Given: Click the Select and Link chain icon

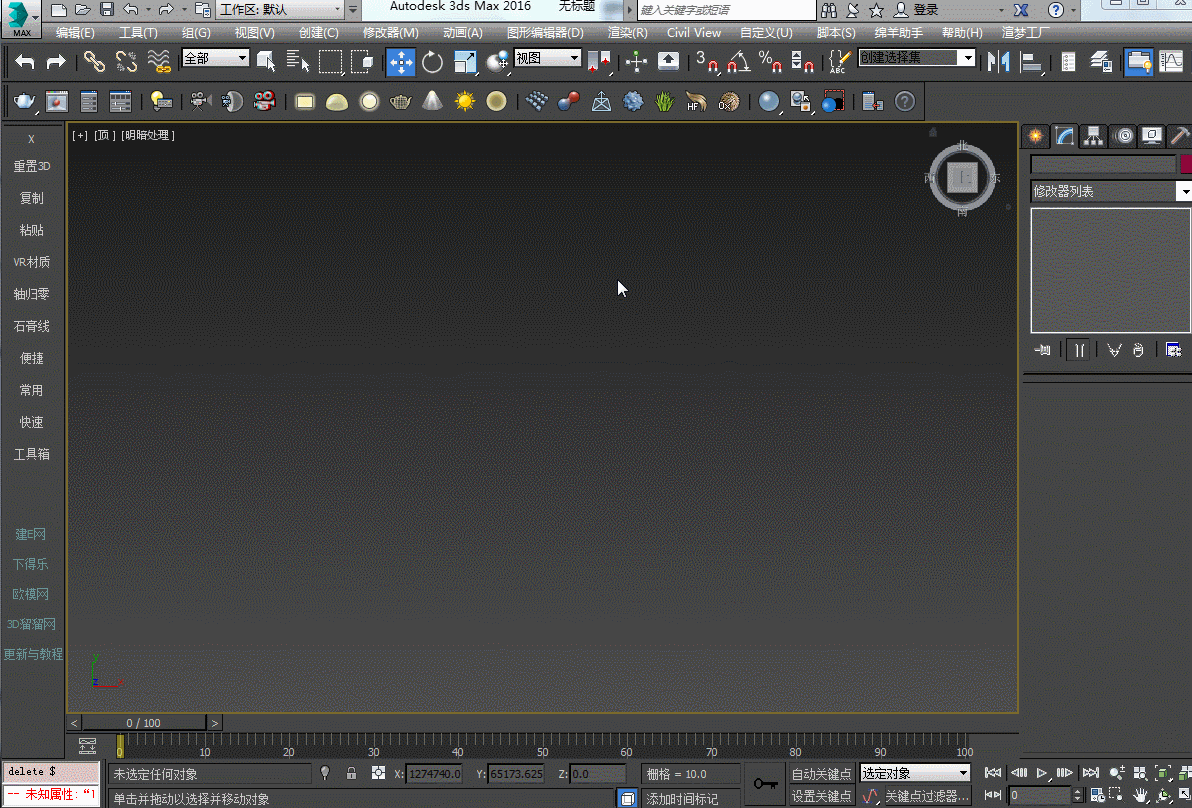Looking at the screenshot, I should tap(94, 62).
